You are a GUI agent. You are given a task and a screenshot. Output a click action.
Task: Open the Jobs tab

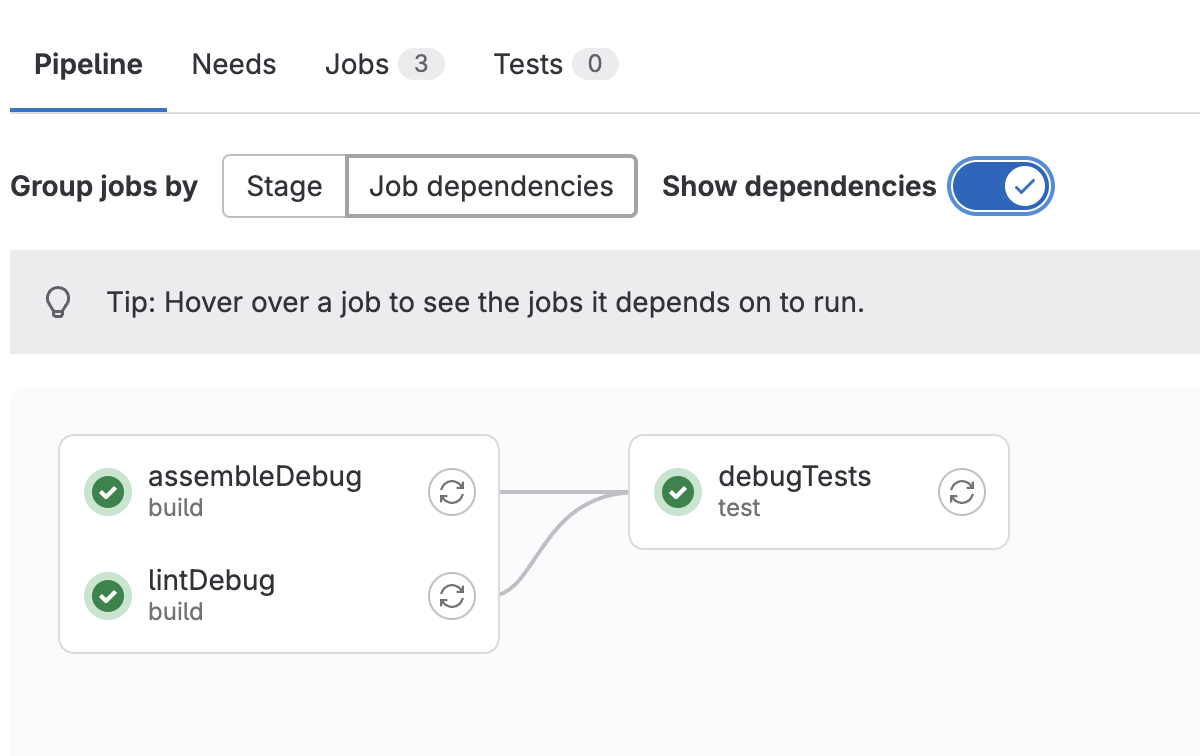(385, 65)
